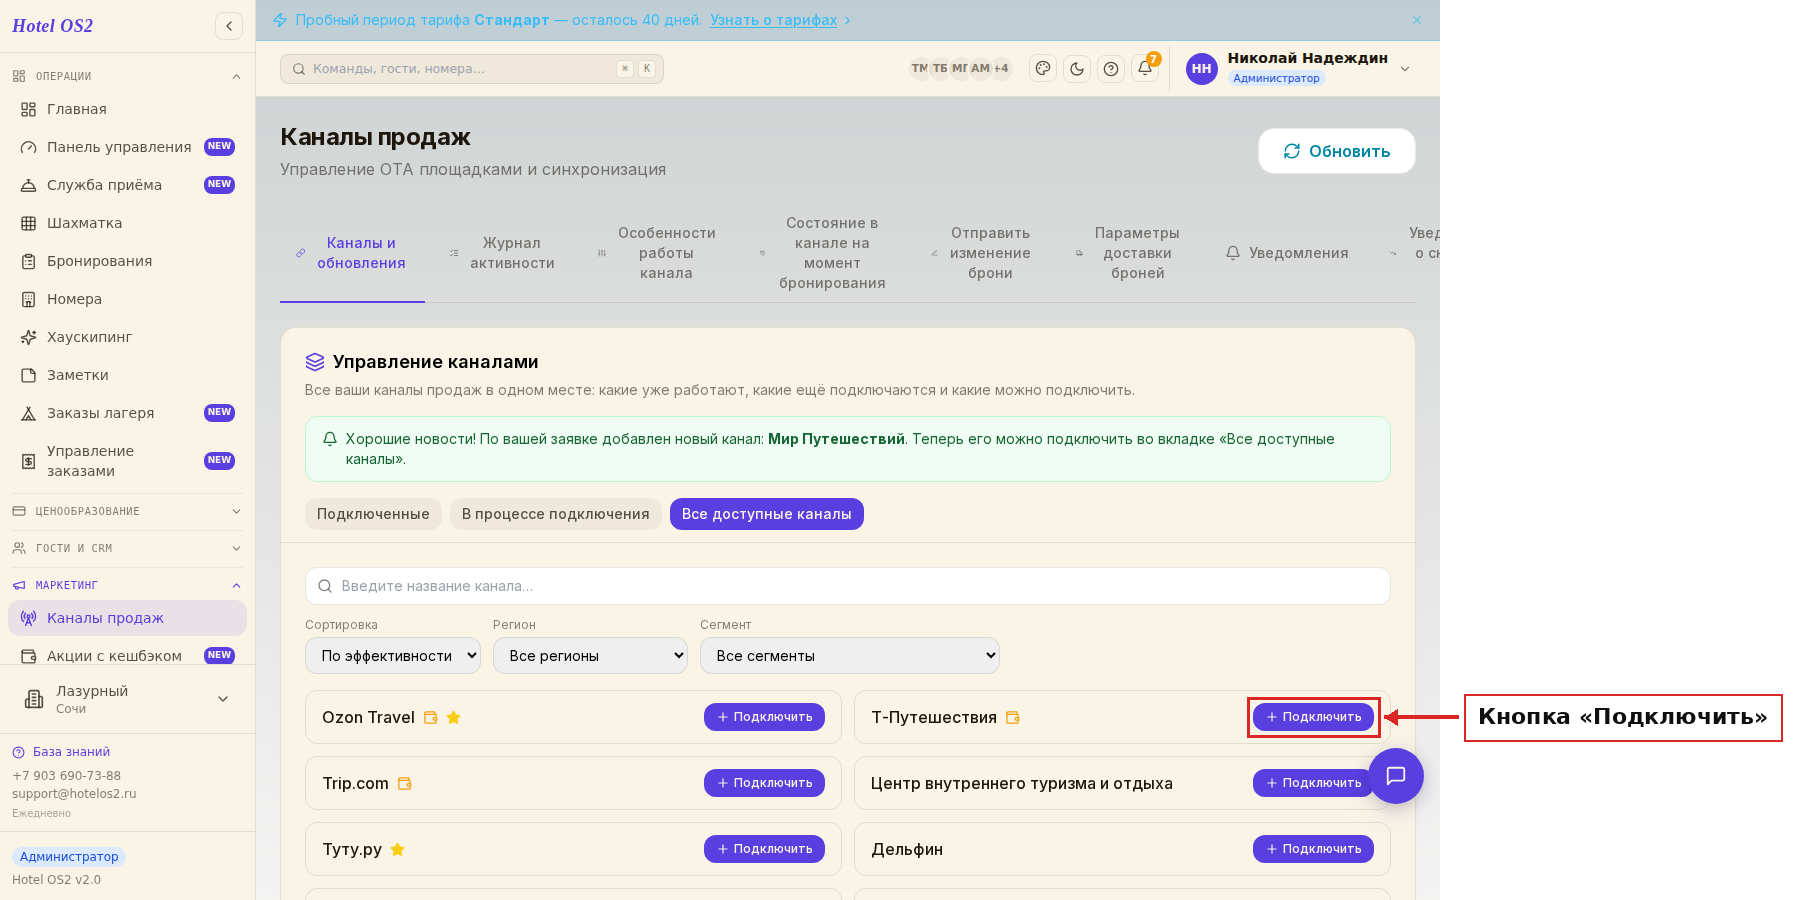Connect the Ozon Travel channel
This screenshot has width=1806, height=900.
tap(764, 717)
